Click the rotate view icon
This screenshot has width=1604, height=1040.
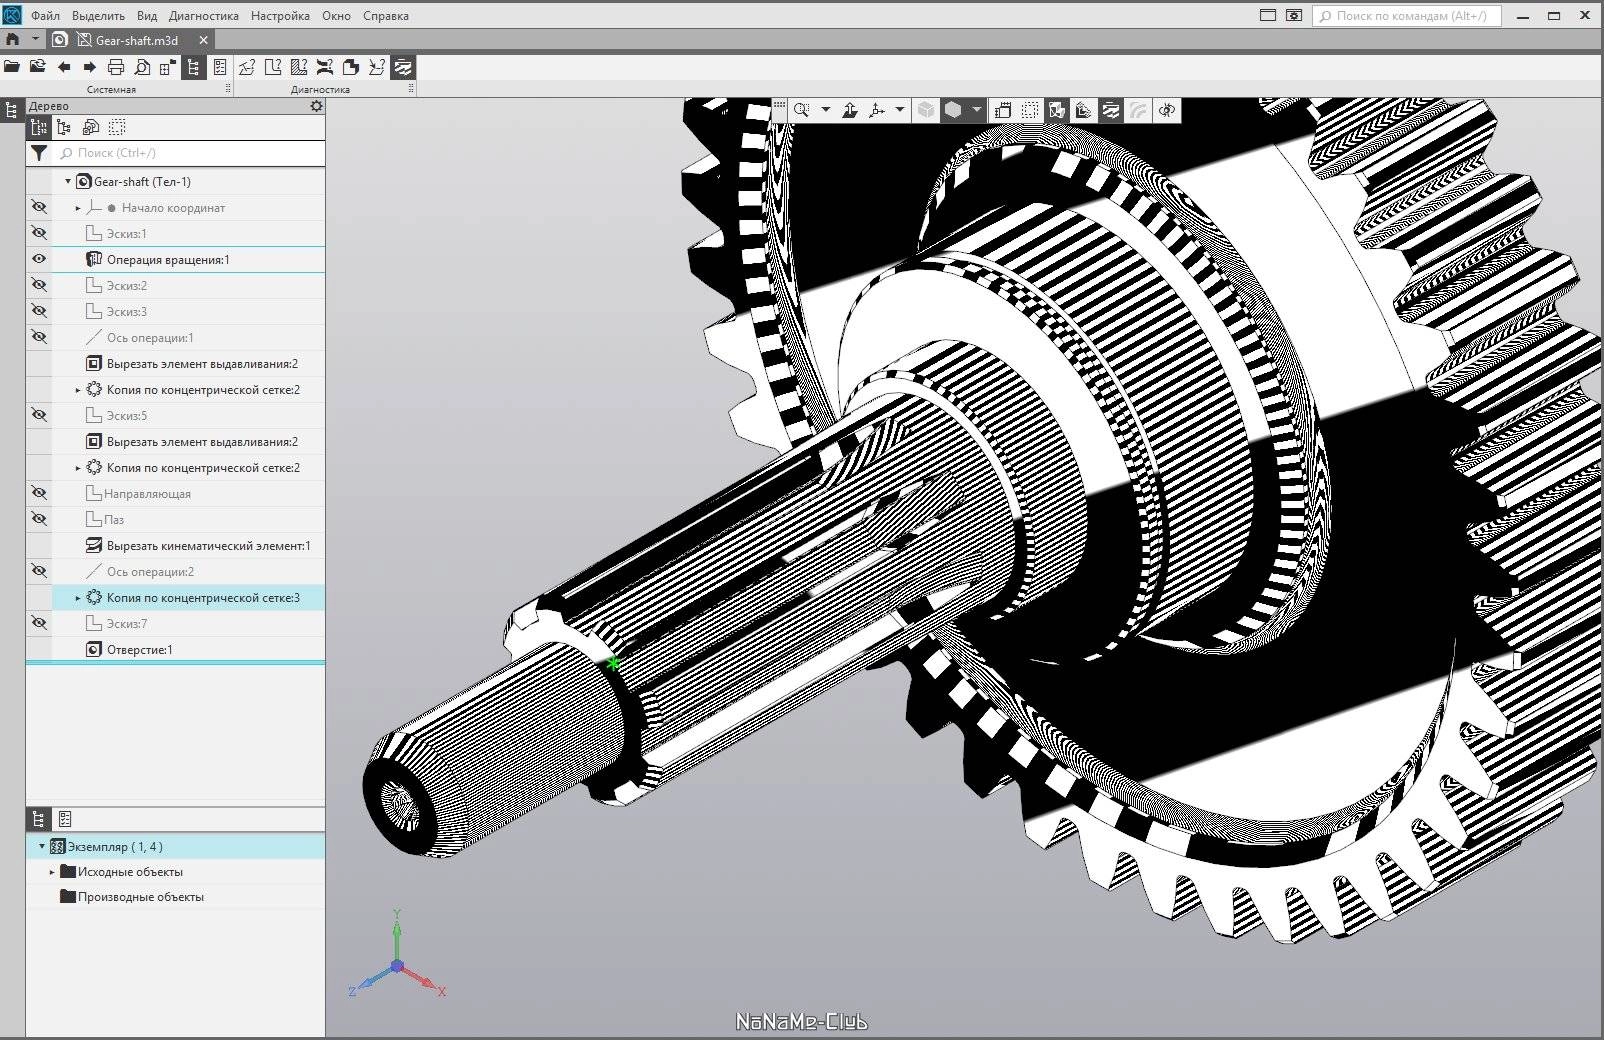(1166, 110)
